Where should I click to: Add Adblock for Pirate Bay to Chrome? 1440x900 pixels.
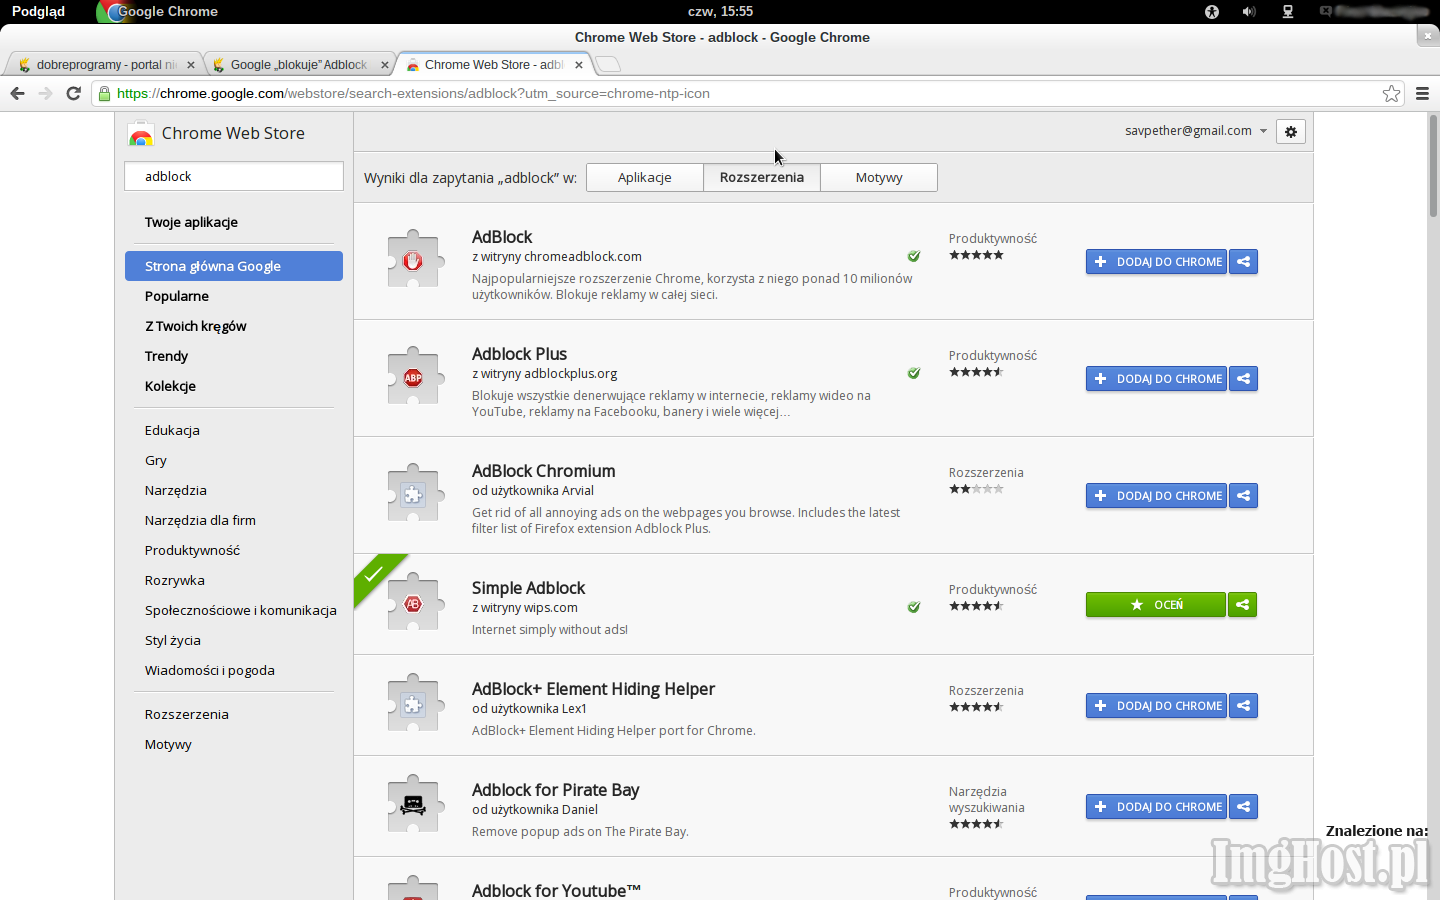click(x=1156, y=807)
